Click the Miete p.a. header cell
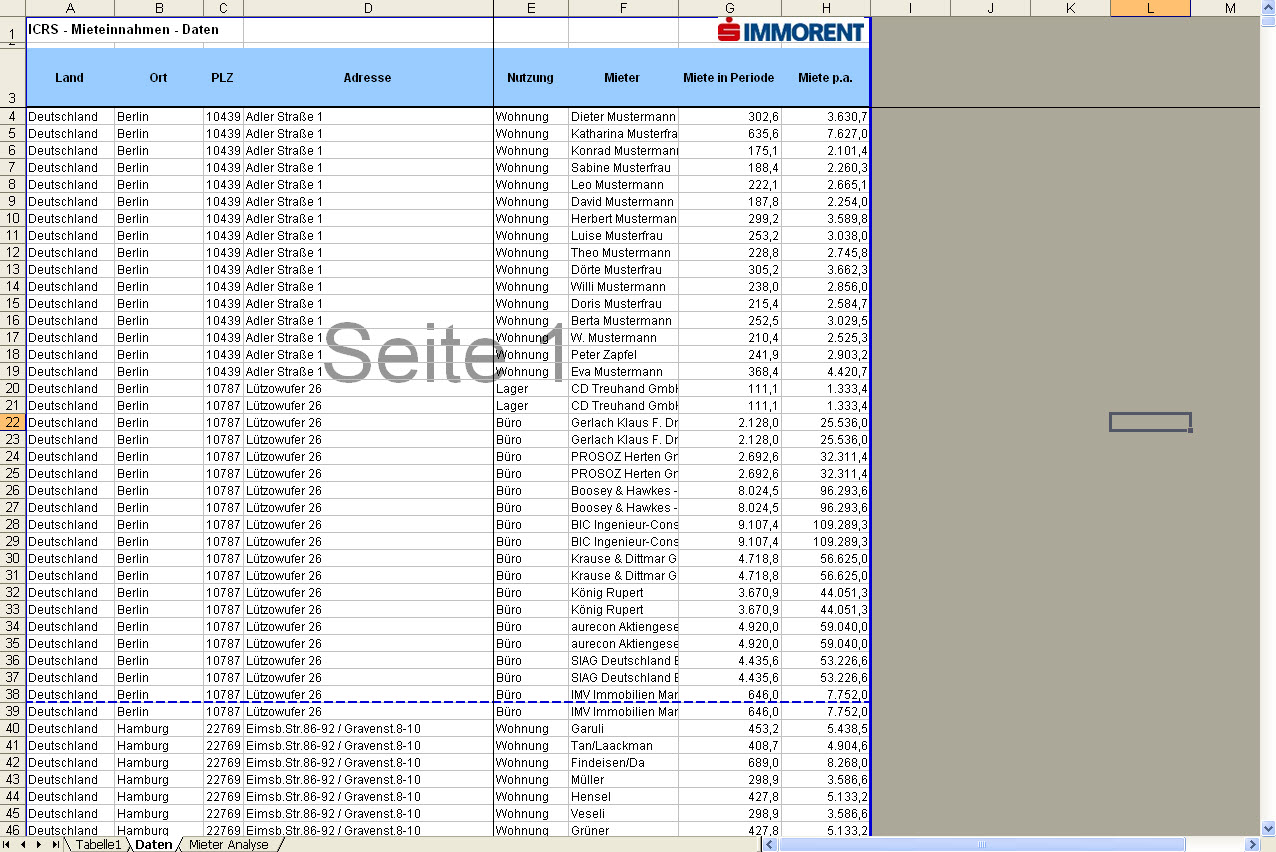Image resolution: width=1276 pixels, height=852 pixels. [826, 78]
